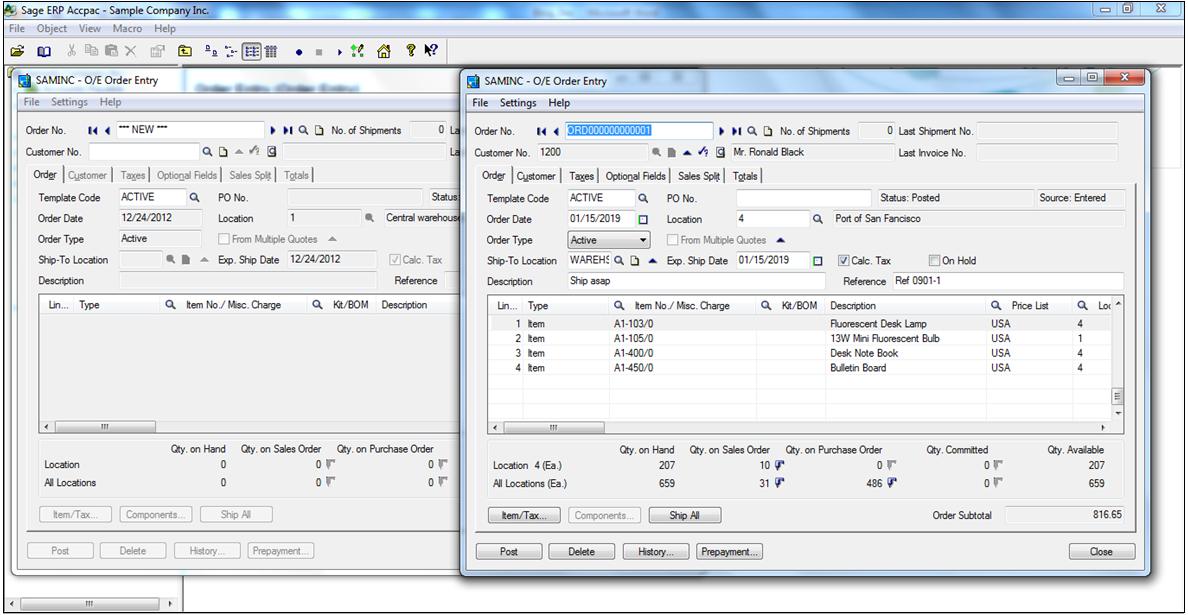
Task: Click the Home house icon in toolbar
Action: pos(384,51)
